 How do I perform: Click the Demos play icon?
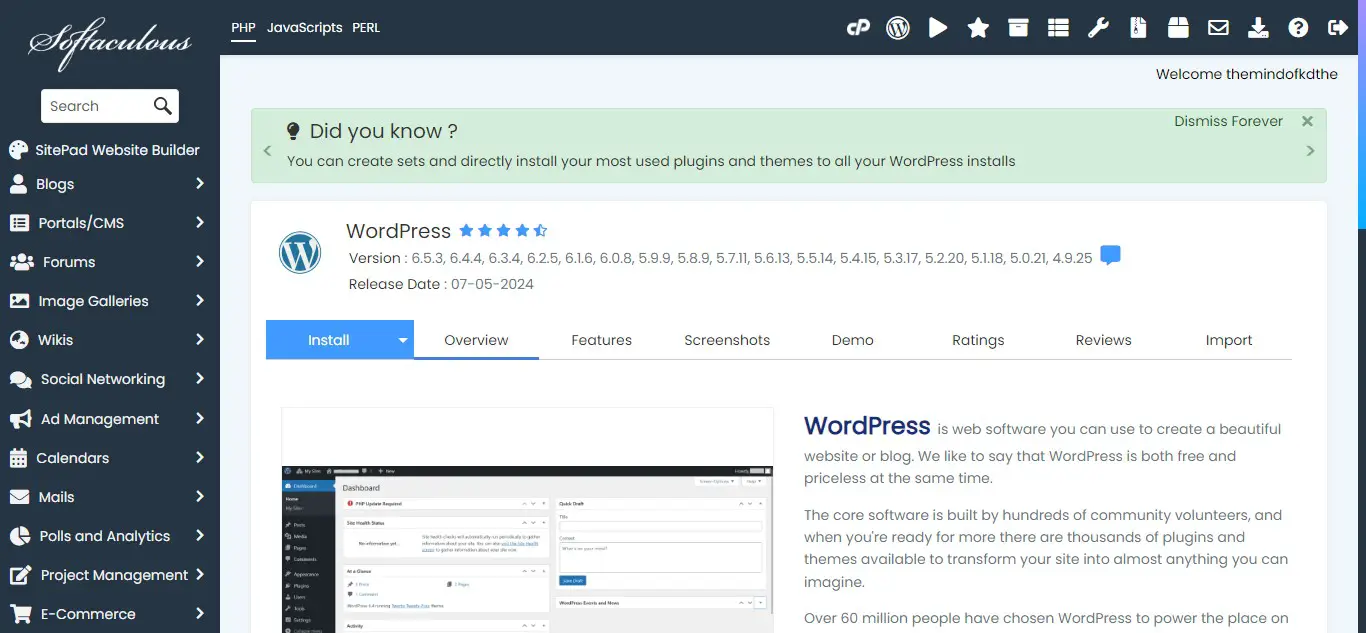pyautogui.click(x=938, y=28)
